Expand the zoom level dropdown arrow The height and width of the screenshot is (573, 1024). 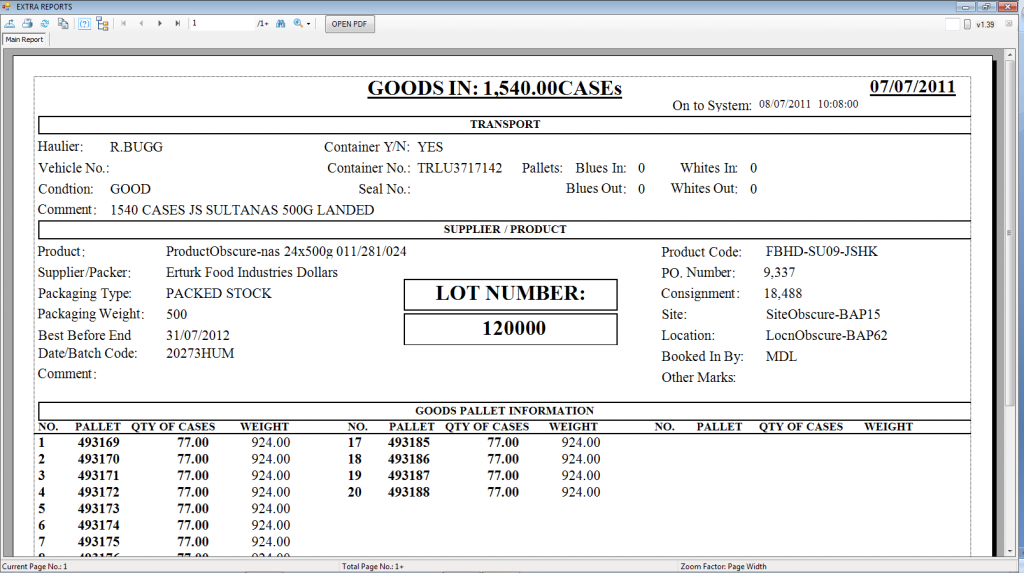309,23
